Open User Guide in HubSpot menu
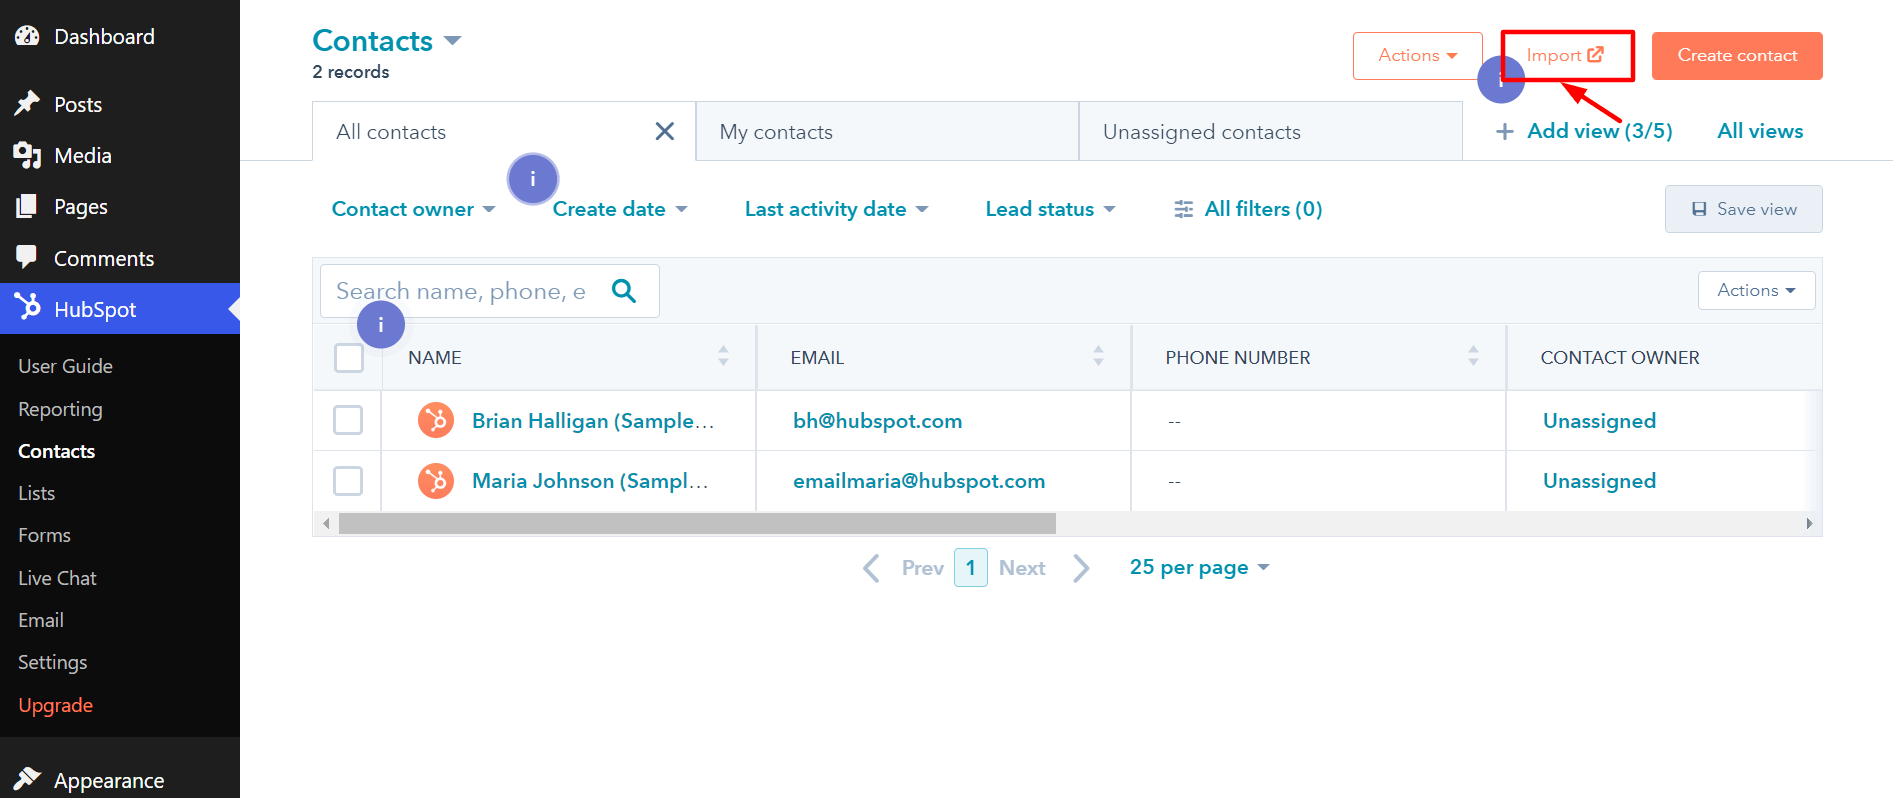The image size is (1893, 798). (x=65, y=366)
